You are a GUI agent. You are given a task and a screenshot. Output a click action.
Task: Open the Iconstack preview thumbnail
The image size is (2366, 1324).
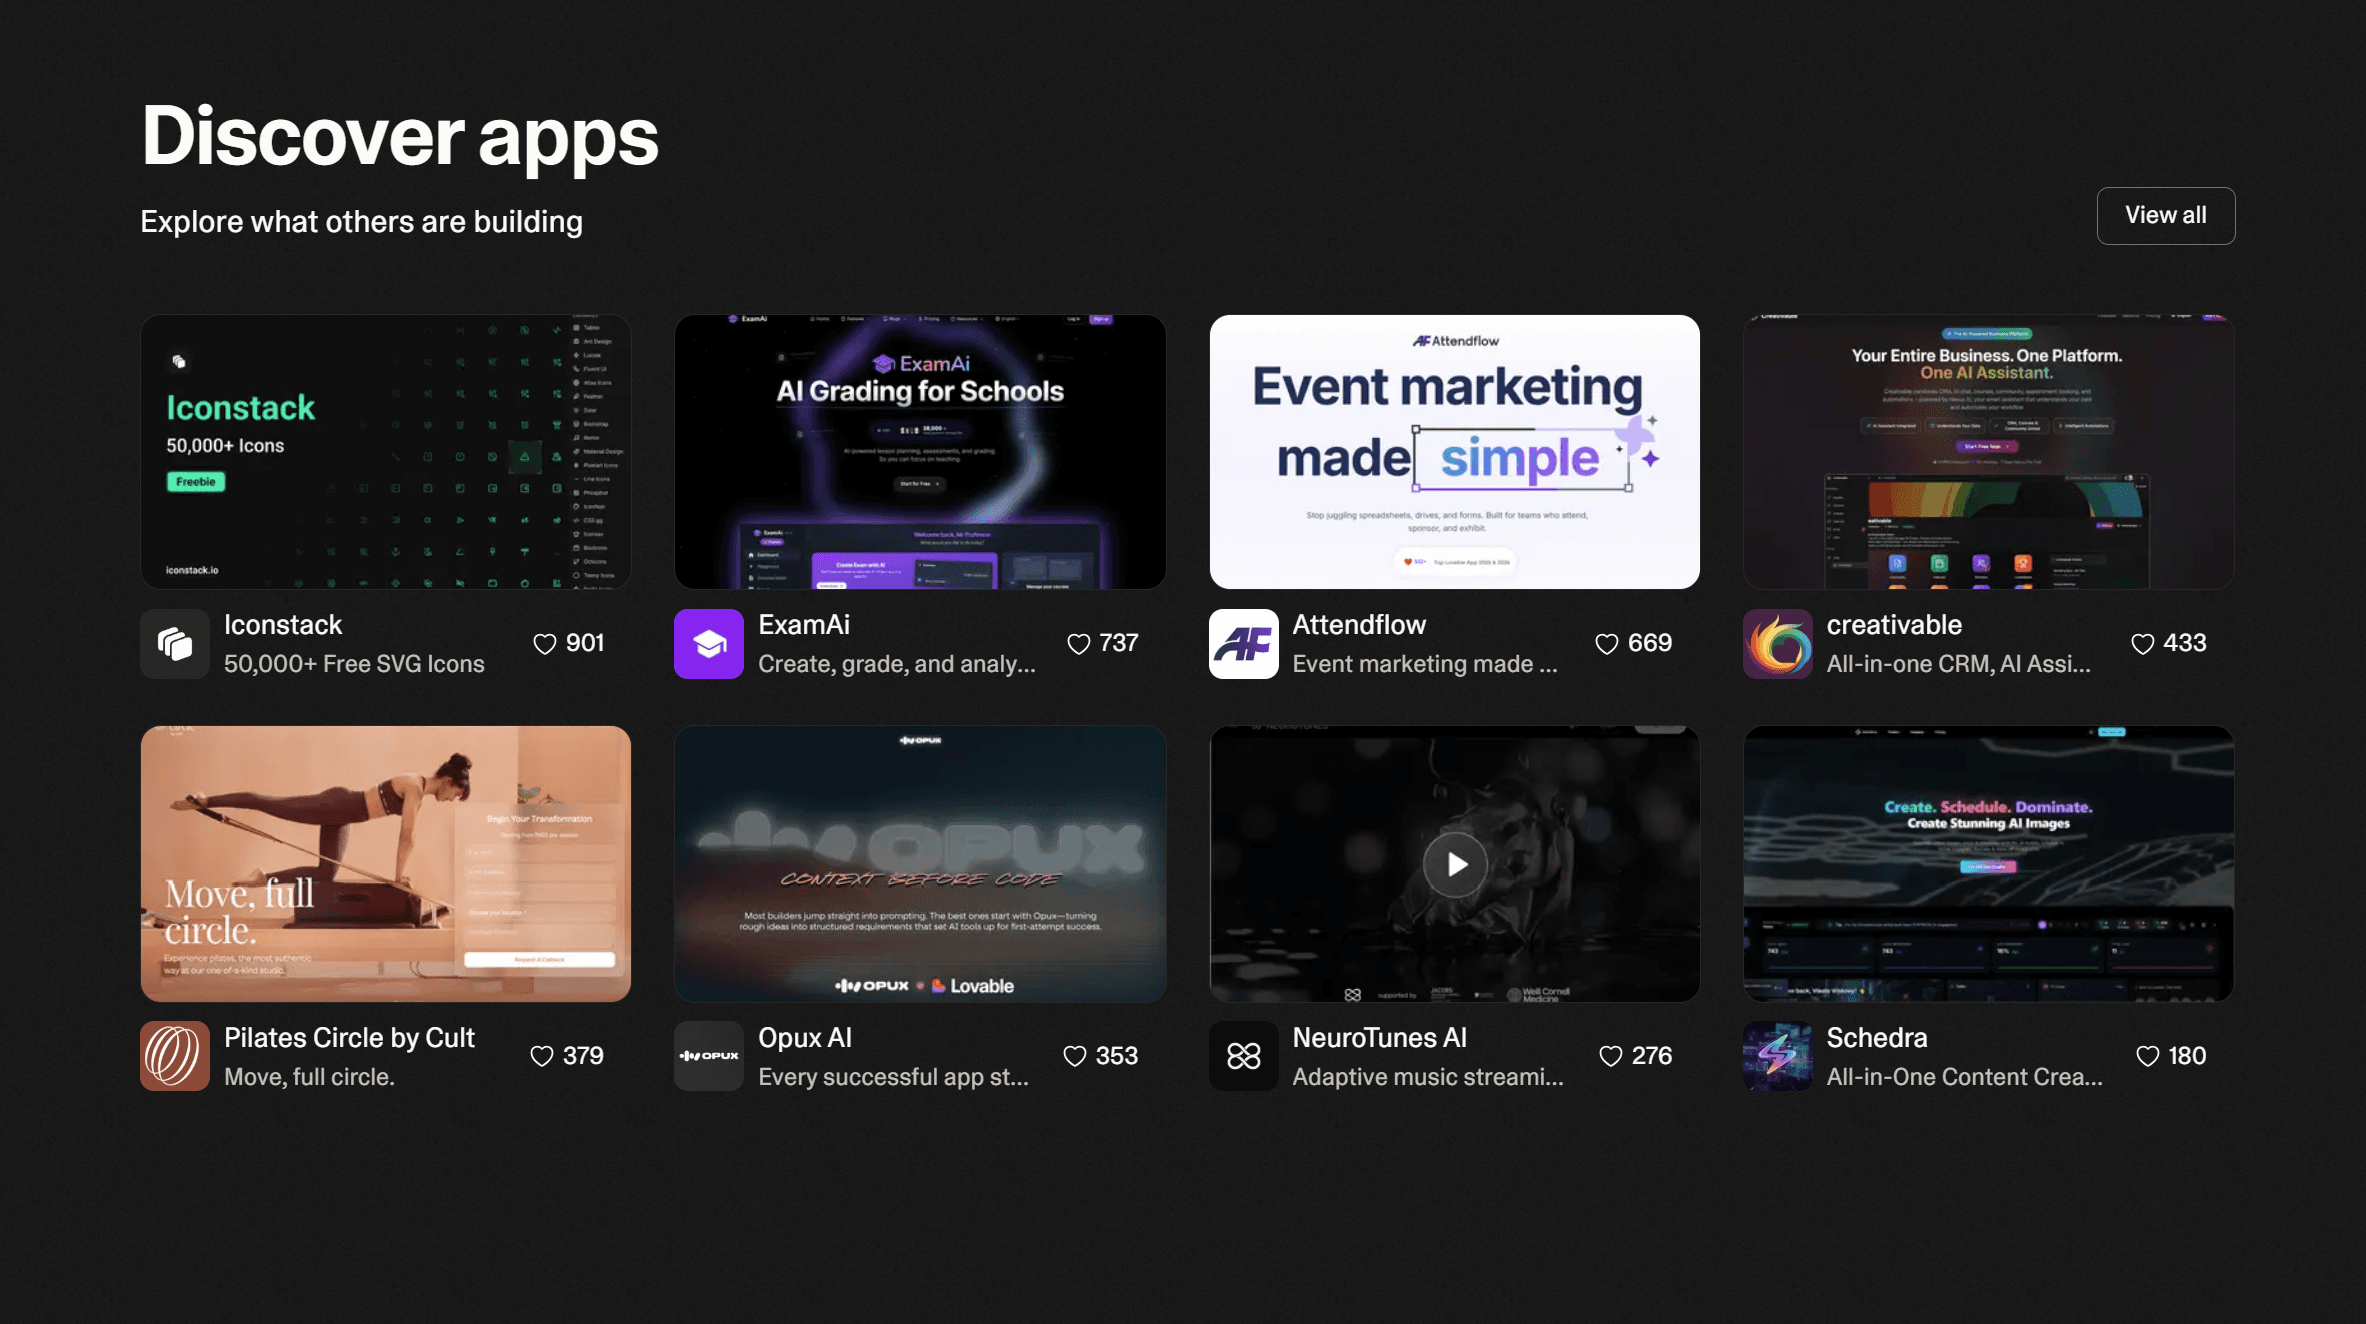point(386,452)
